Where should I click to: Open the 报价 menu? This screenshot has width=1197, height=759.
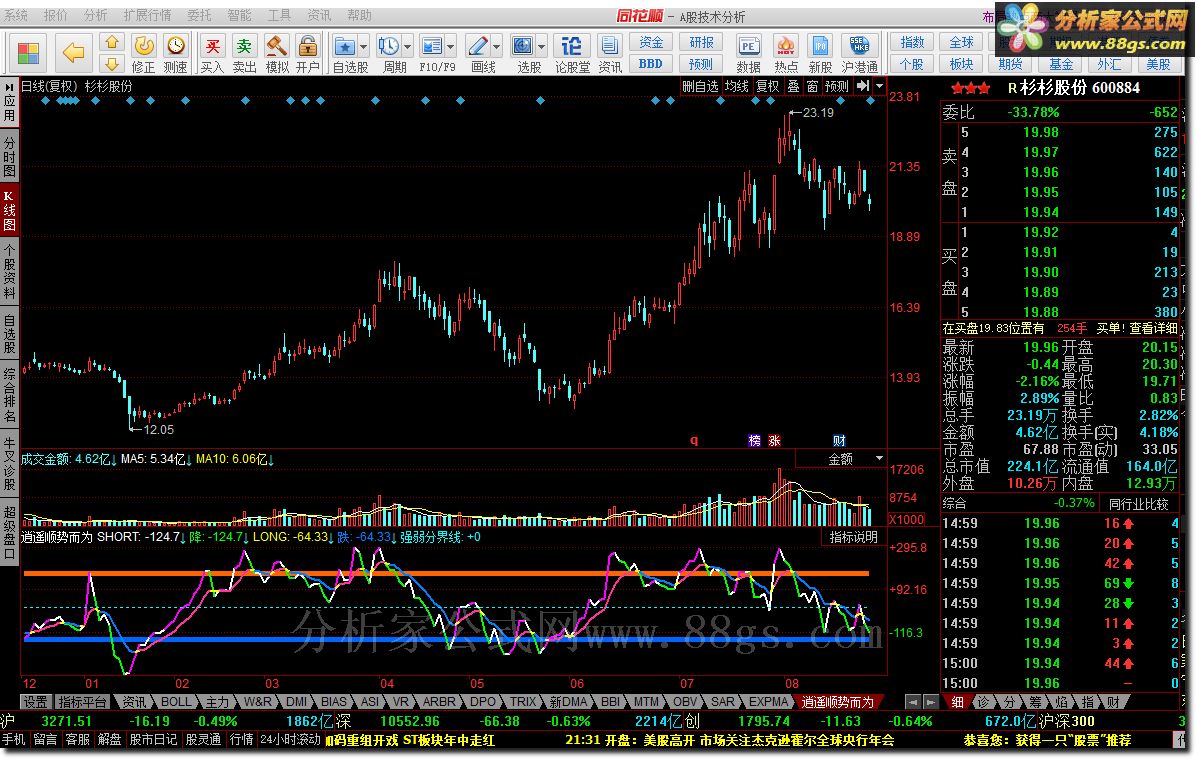coord(55,15)
